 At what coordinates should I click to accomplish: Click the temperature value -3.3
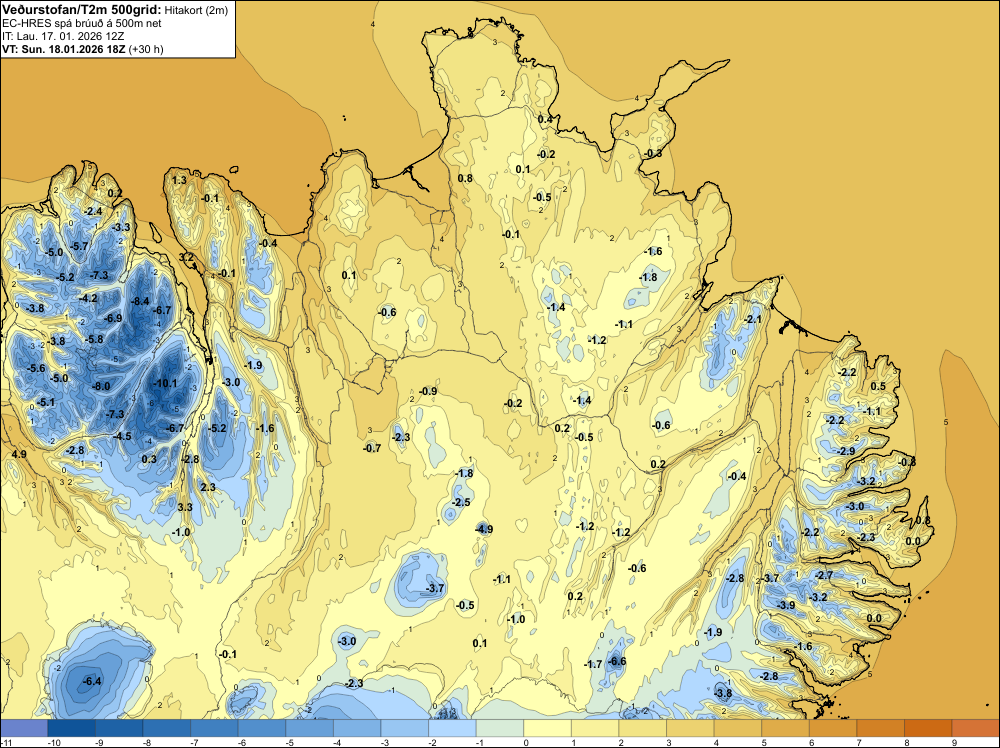pos(121,227)
